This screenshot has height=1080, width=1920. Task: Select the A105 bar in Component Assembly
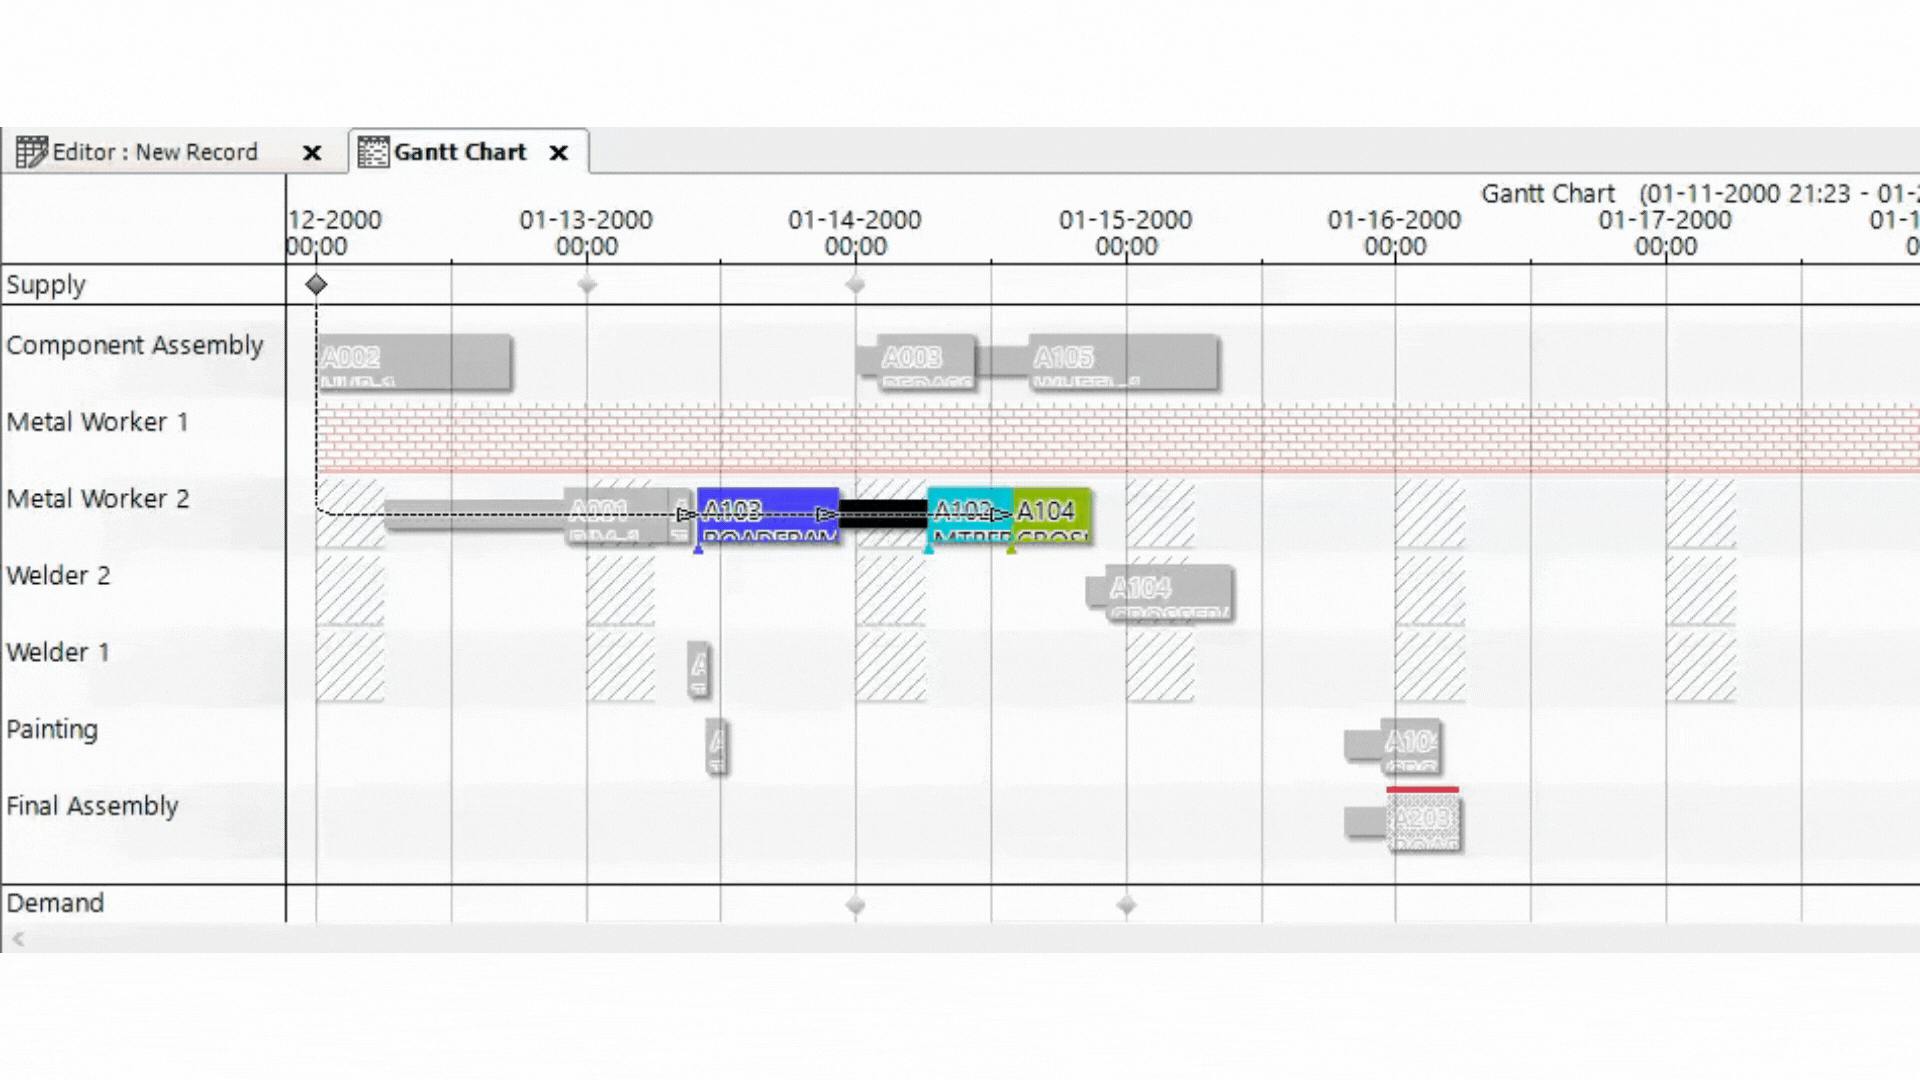coord(1124,362)
